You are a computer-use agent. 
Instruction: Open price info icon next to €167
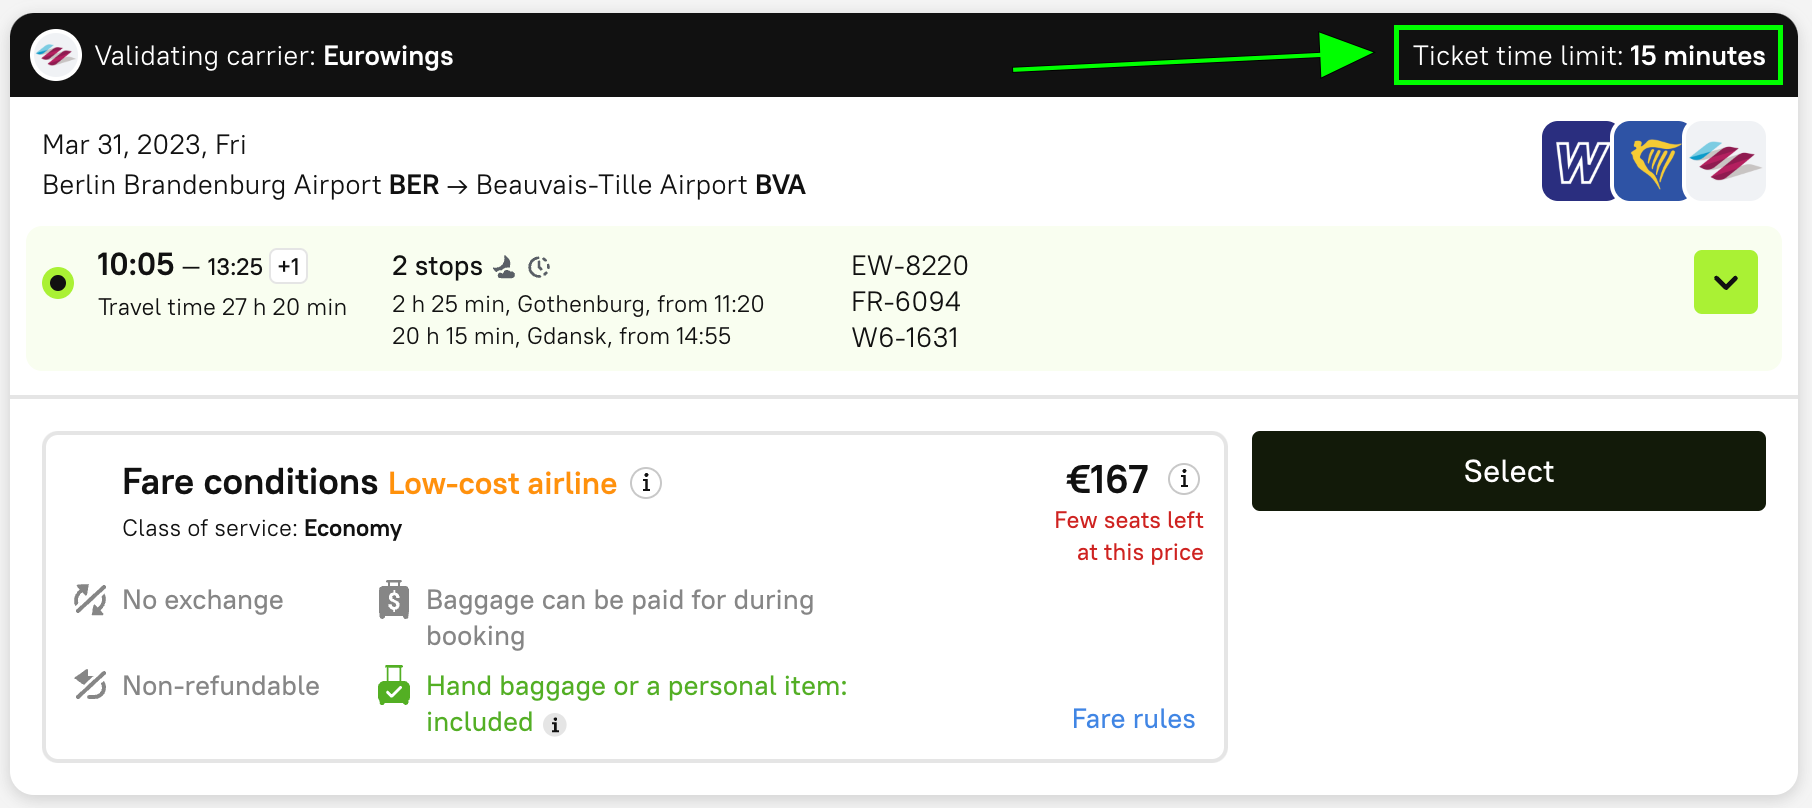click(1184, 480)
